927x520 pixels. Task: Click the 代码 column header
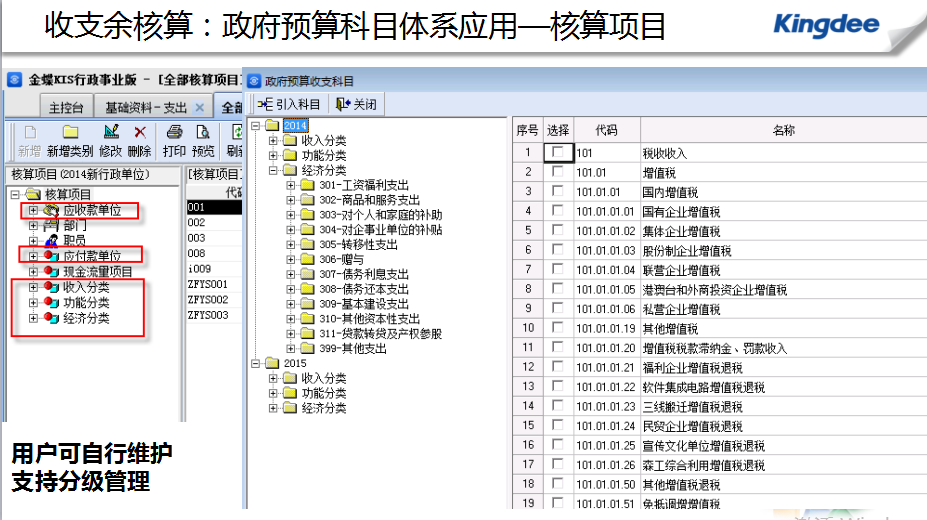606,130
